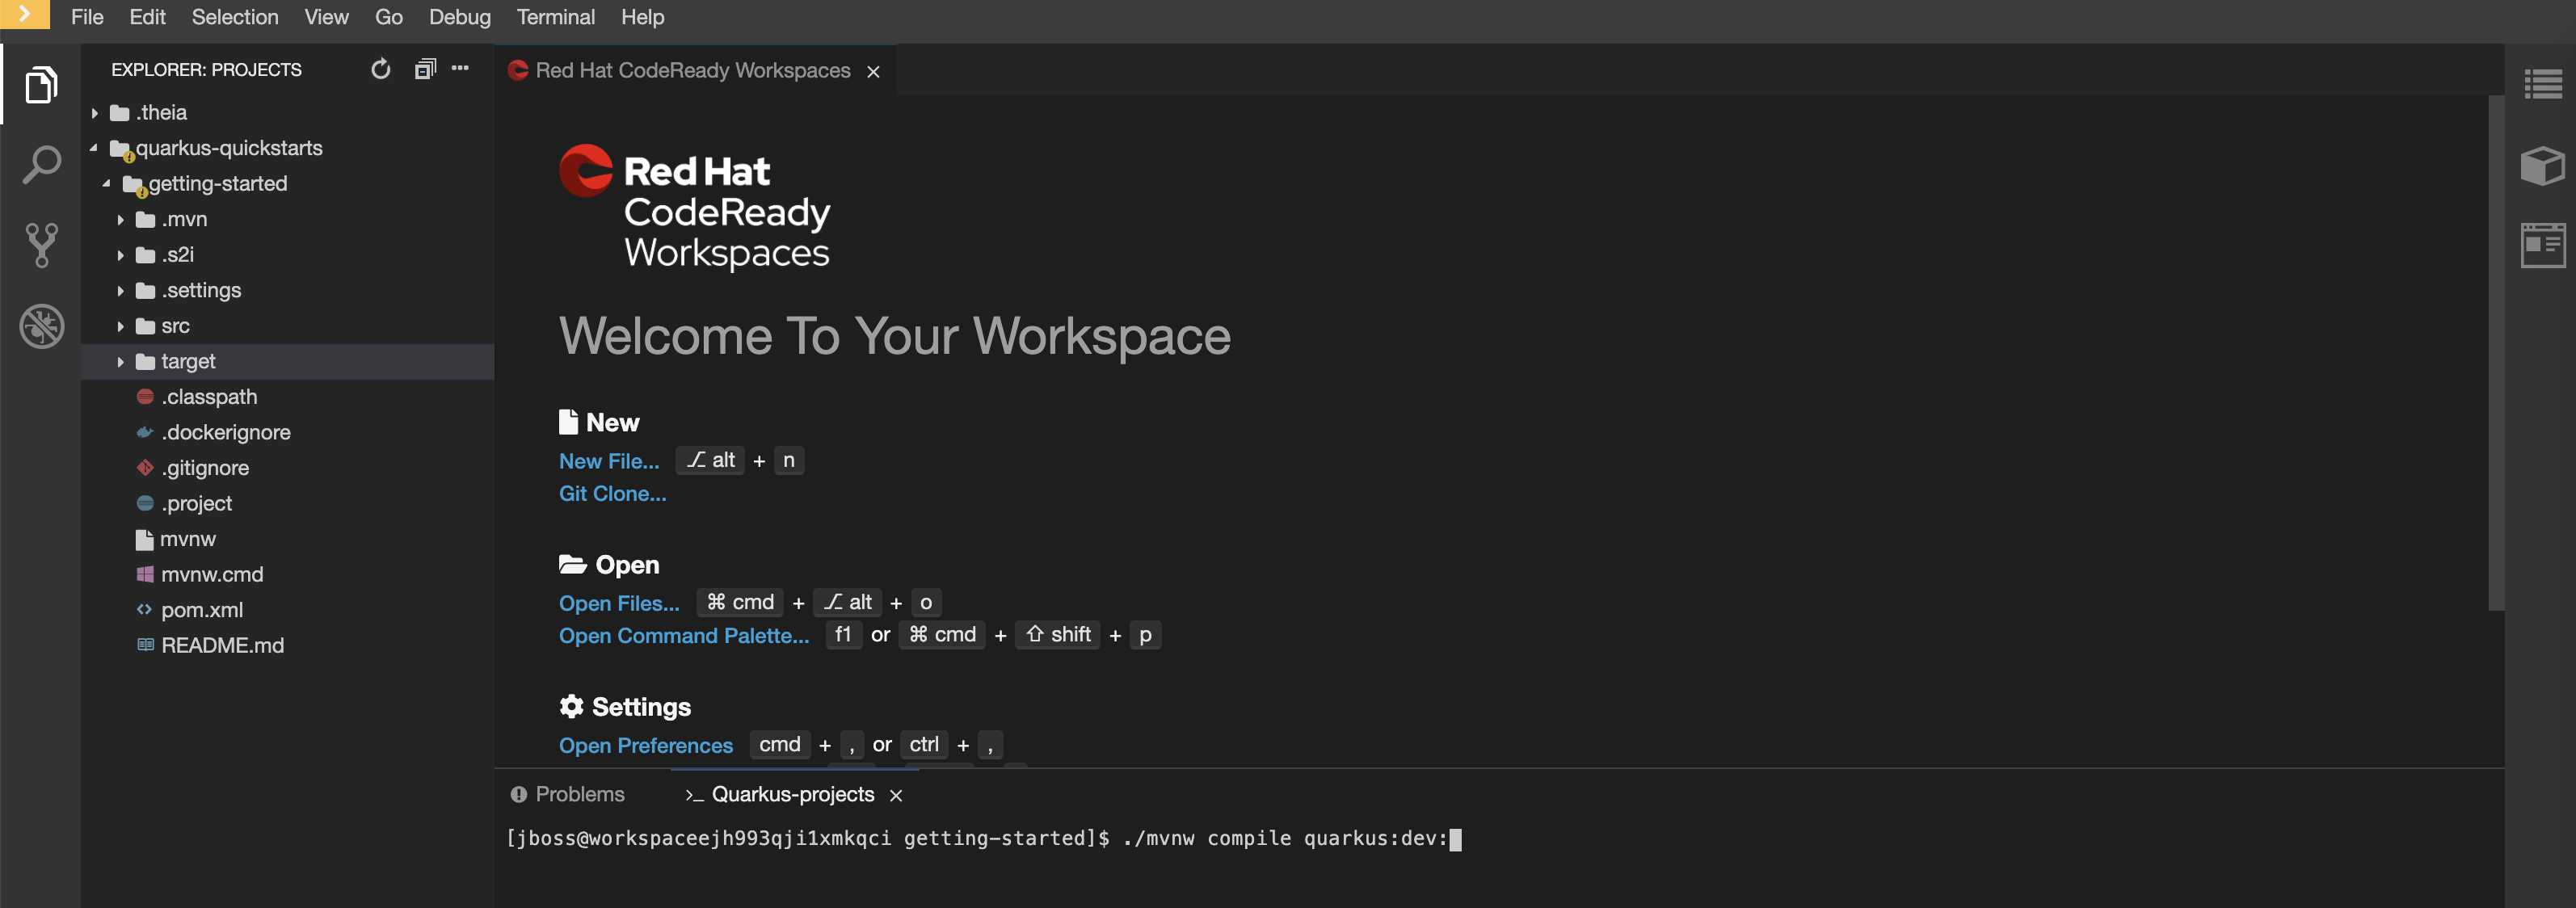Screen dimensions: 2576x908
Task: Click the .dockerignore file icon
Action: click(145, 433)
